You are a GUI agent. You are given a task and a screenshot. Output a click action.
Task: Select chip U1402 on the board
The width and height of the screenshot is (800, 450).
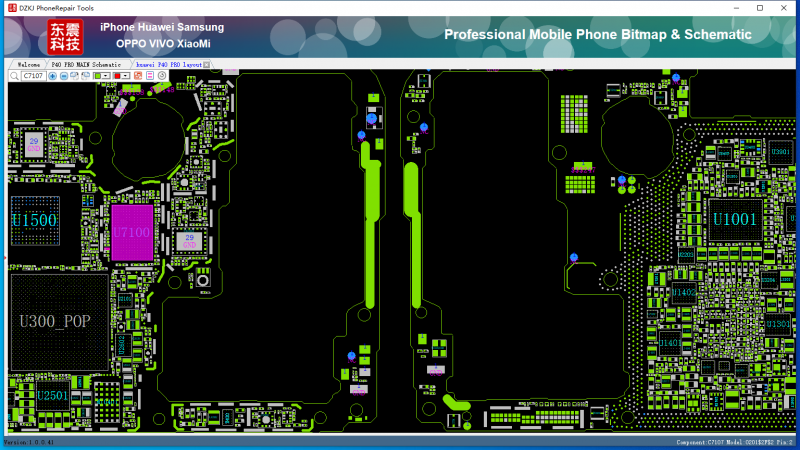pyautogui.click(x=684, y=292)
